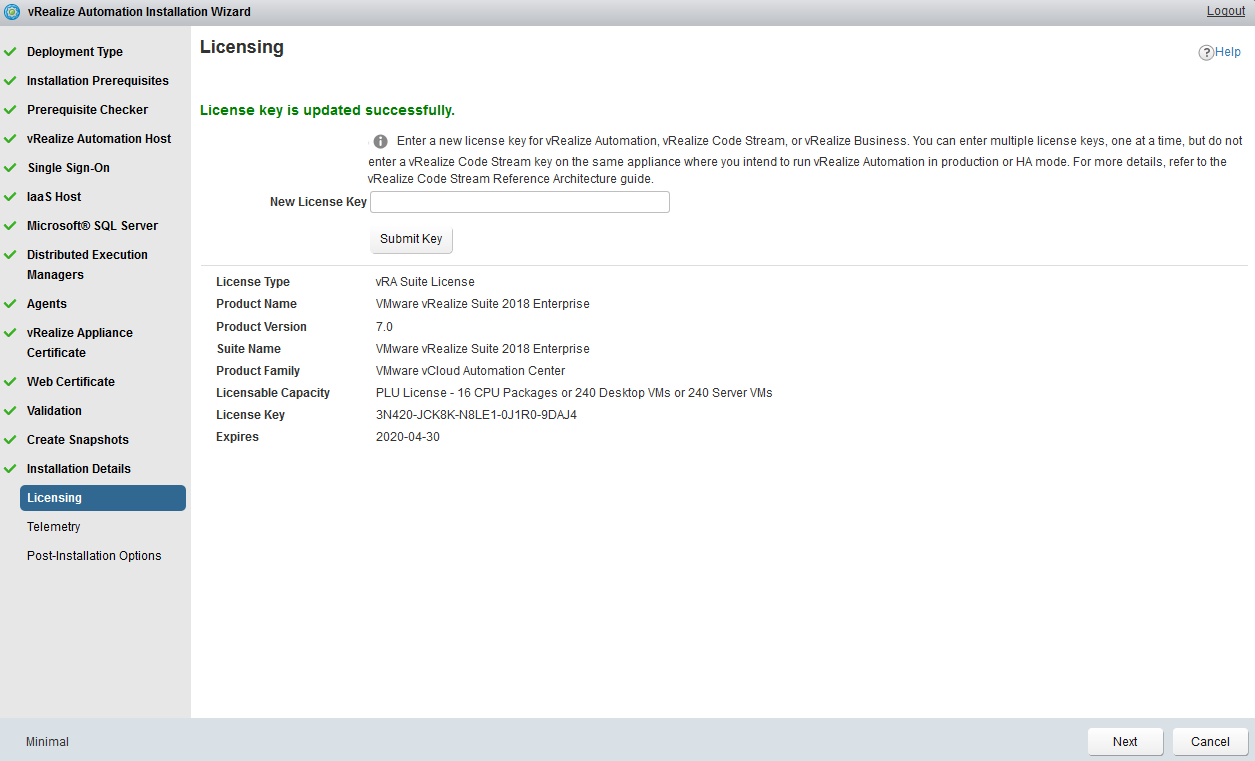Click the checkmark icon beside Agents
This screenshot has height=761, width=1255.
point(10,304)
